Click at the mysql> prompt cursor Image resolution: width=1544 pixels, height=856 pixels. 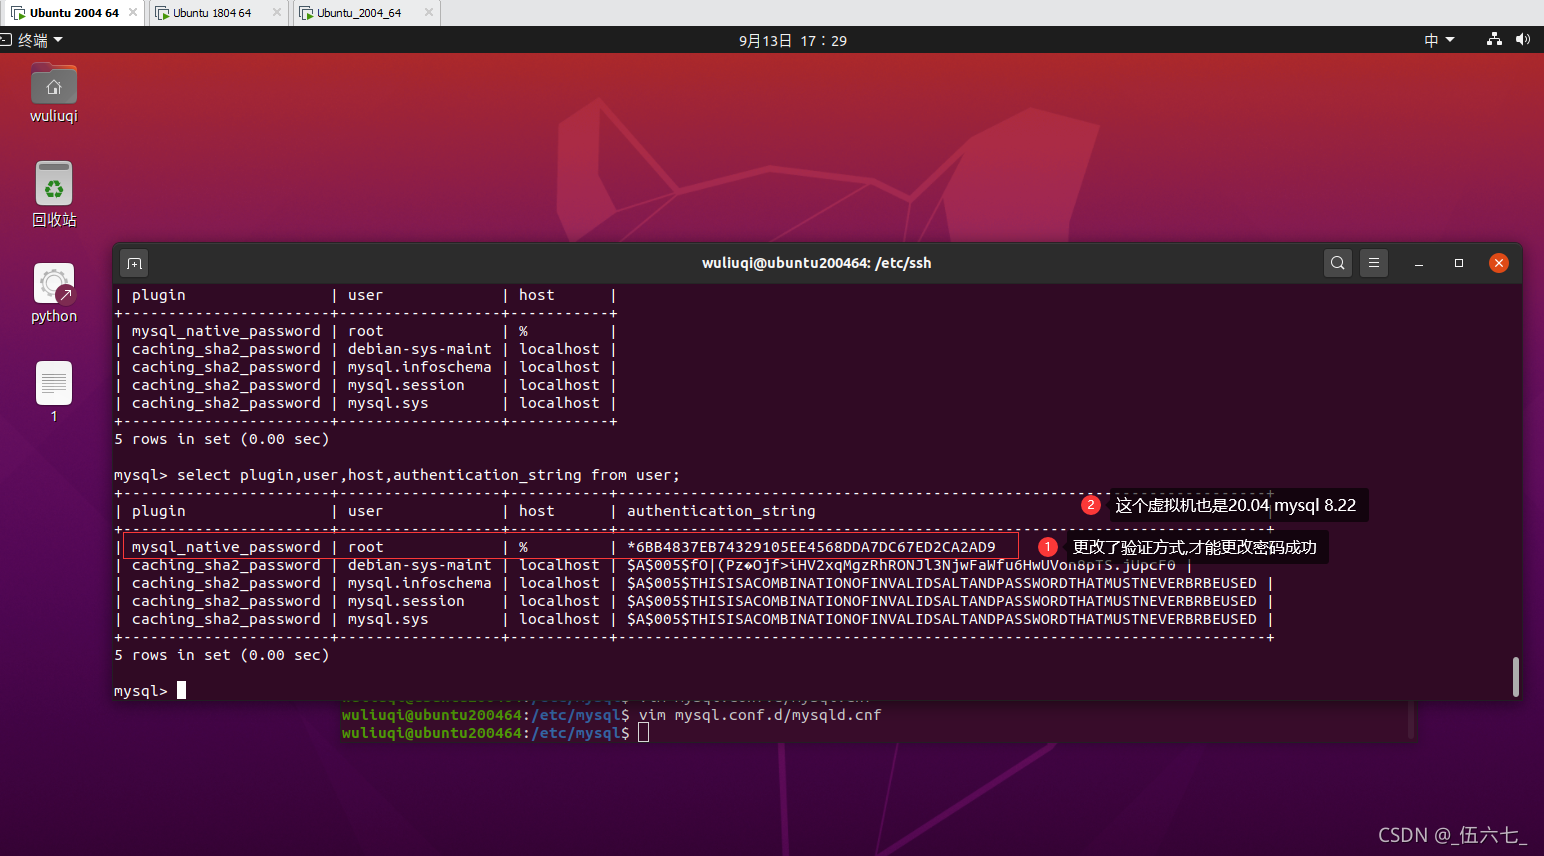(x=181, y=690)
